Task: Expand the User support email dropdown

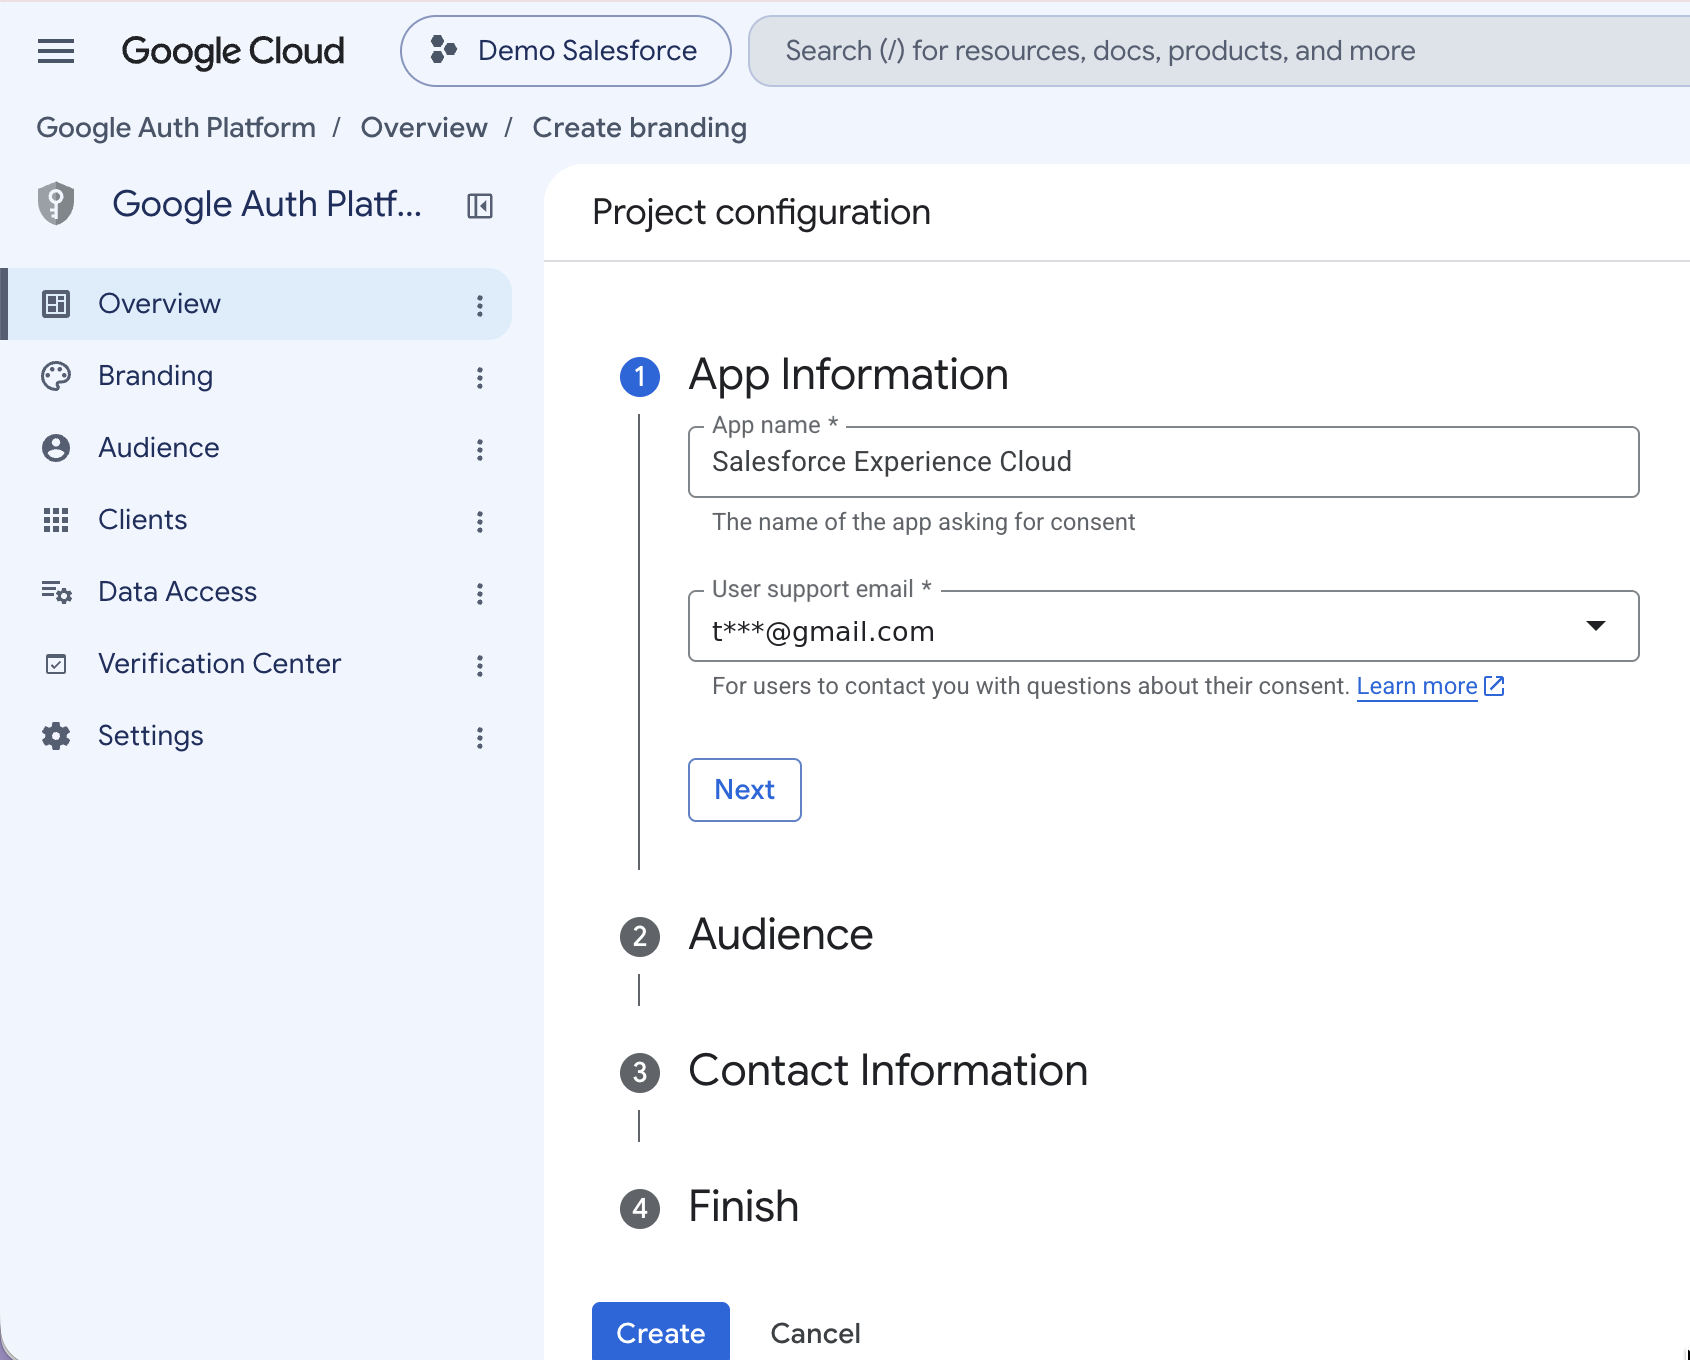Action: [x=1164, y=626]
